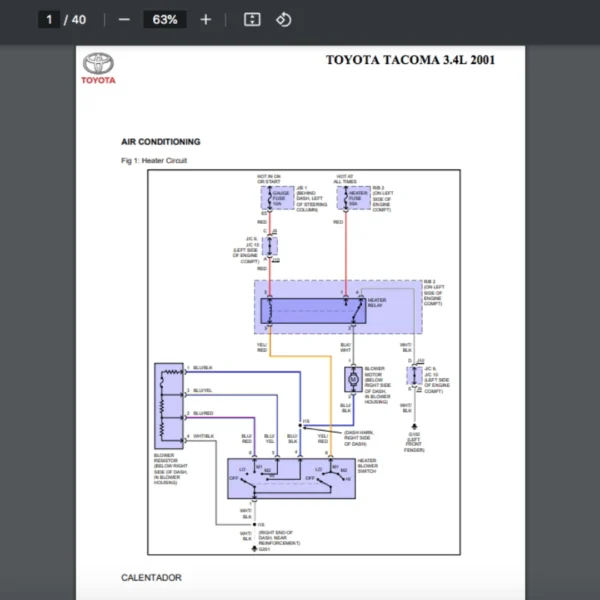Click the 'Fig 1: Heater Circuit' caption

coord(154,160)
